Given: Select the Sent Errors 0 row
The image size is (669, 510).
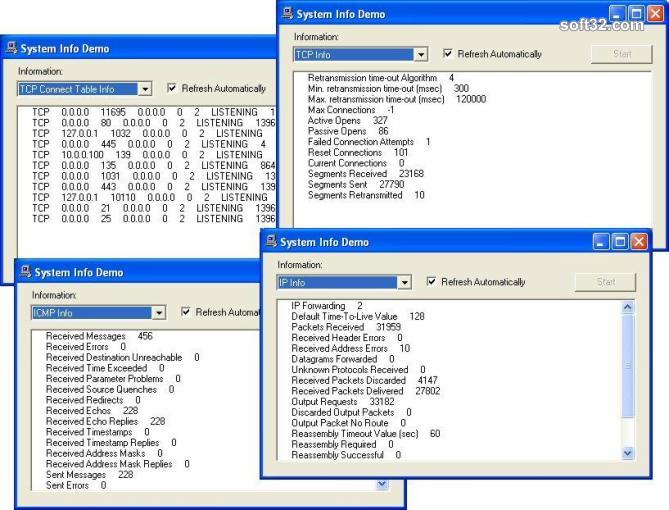Looking at the screenshot, I should pyautogui.click(x=76, y=485).
